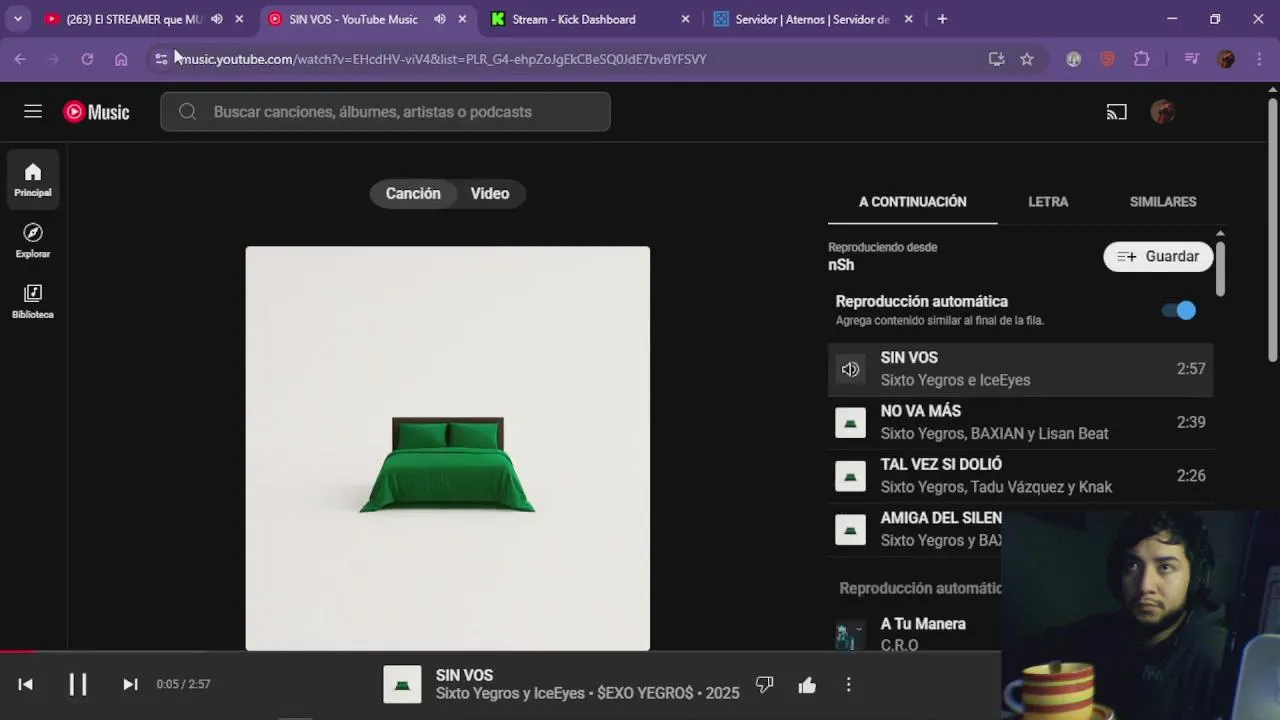Click the song progress bar
The height and width of the screenshot is (720, 1280).
pyautogui.click(x=500, y=652)
